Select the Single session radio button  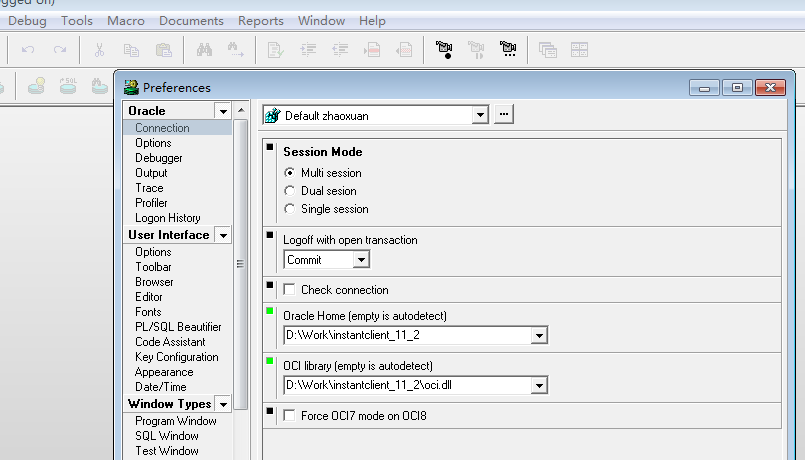[290, 209]
